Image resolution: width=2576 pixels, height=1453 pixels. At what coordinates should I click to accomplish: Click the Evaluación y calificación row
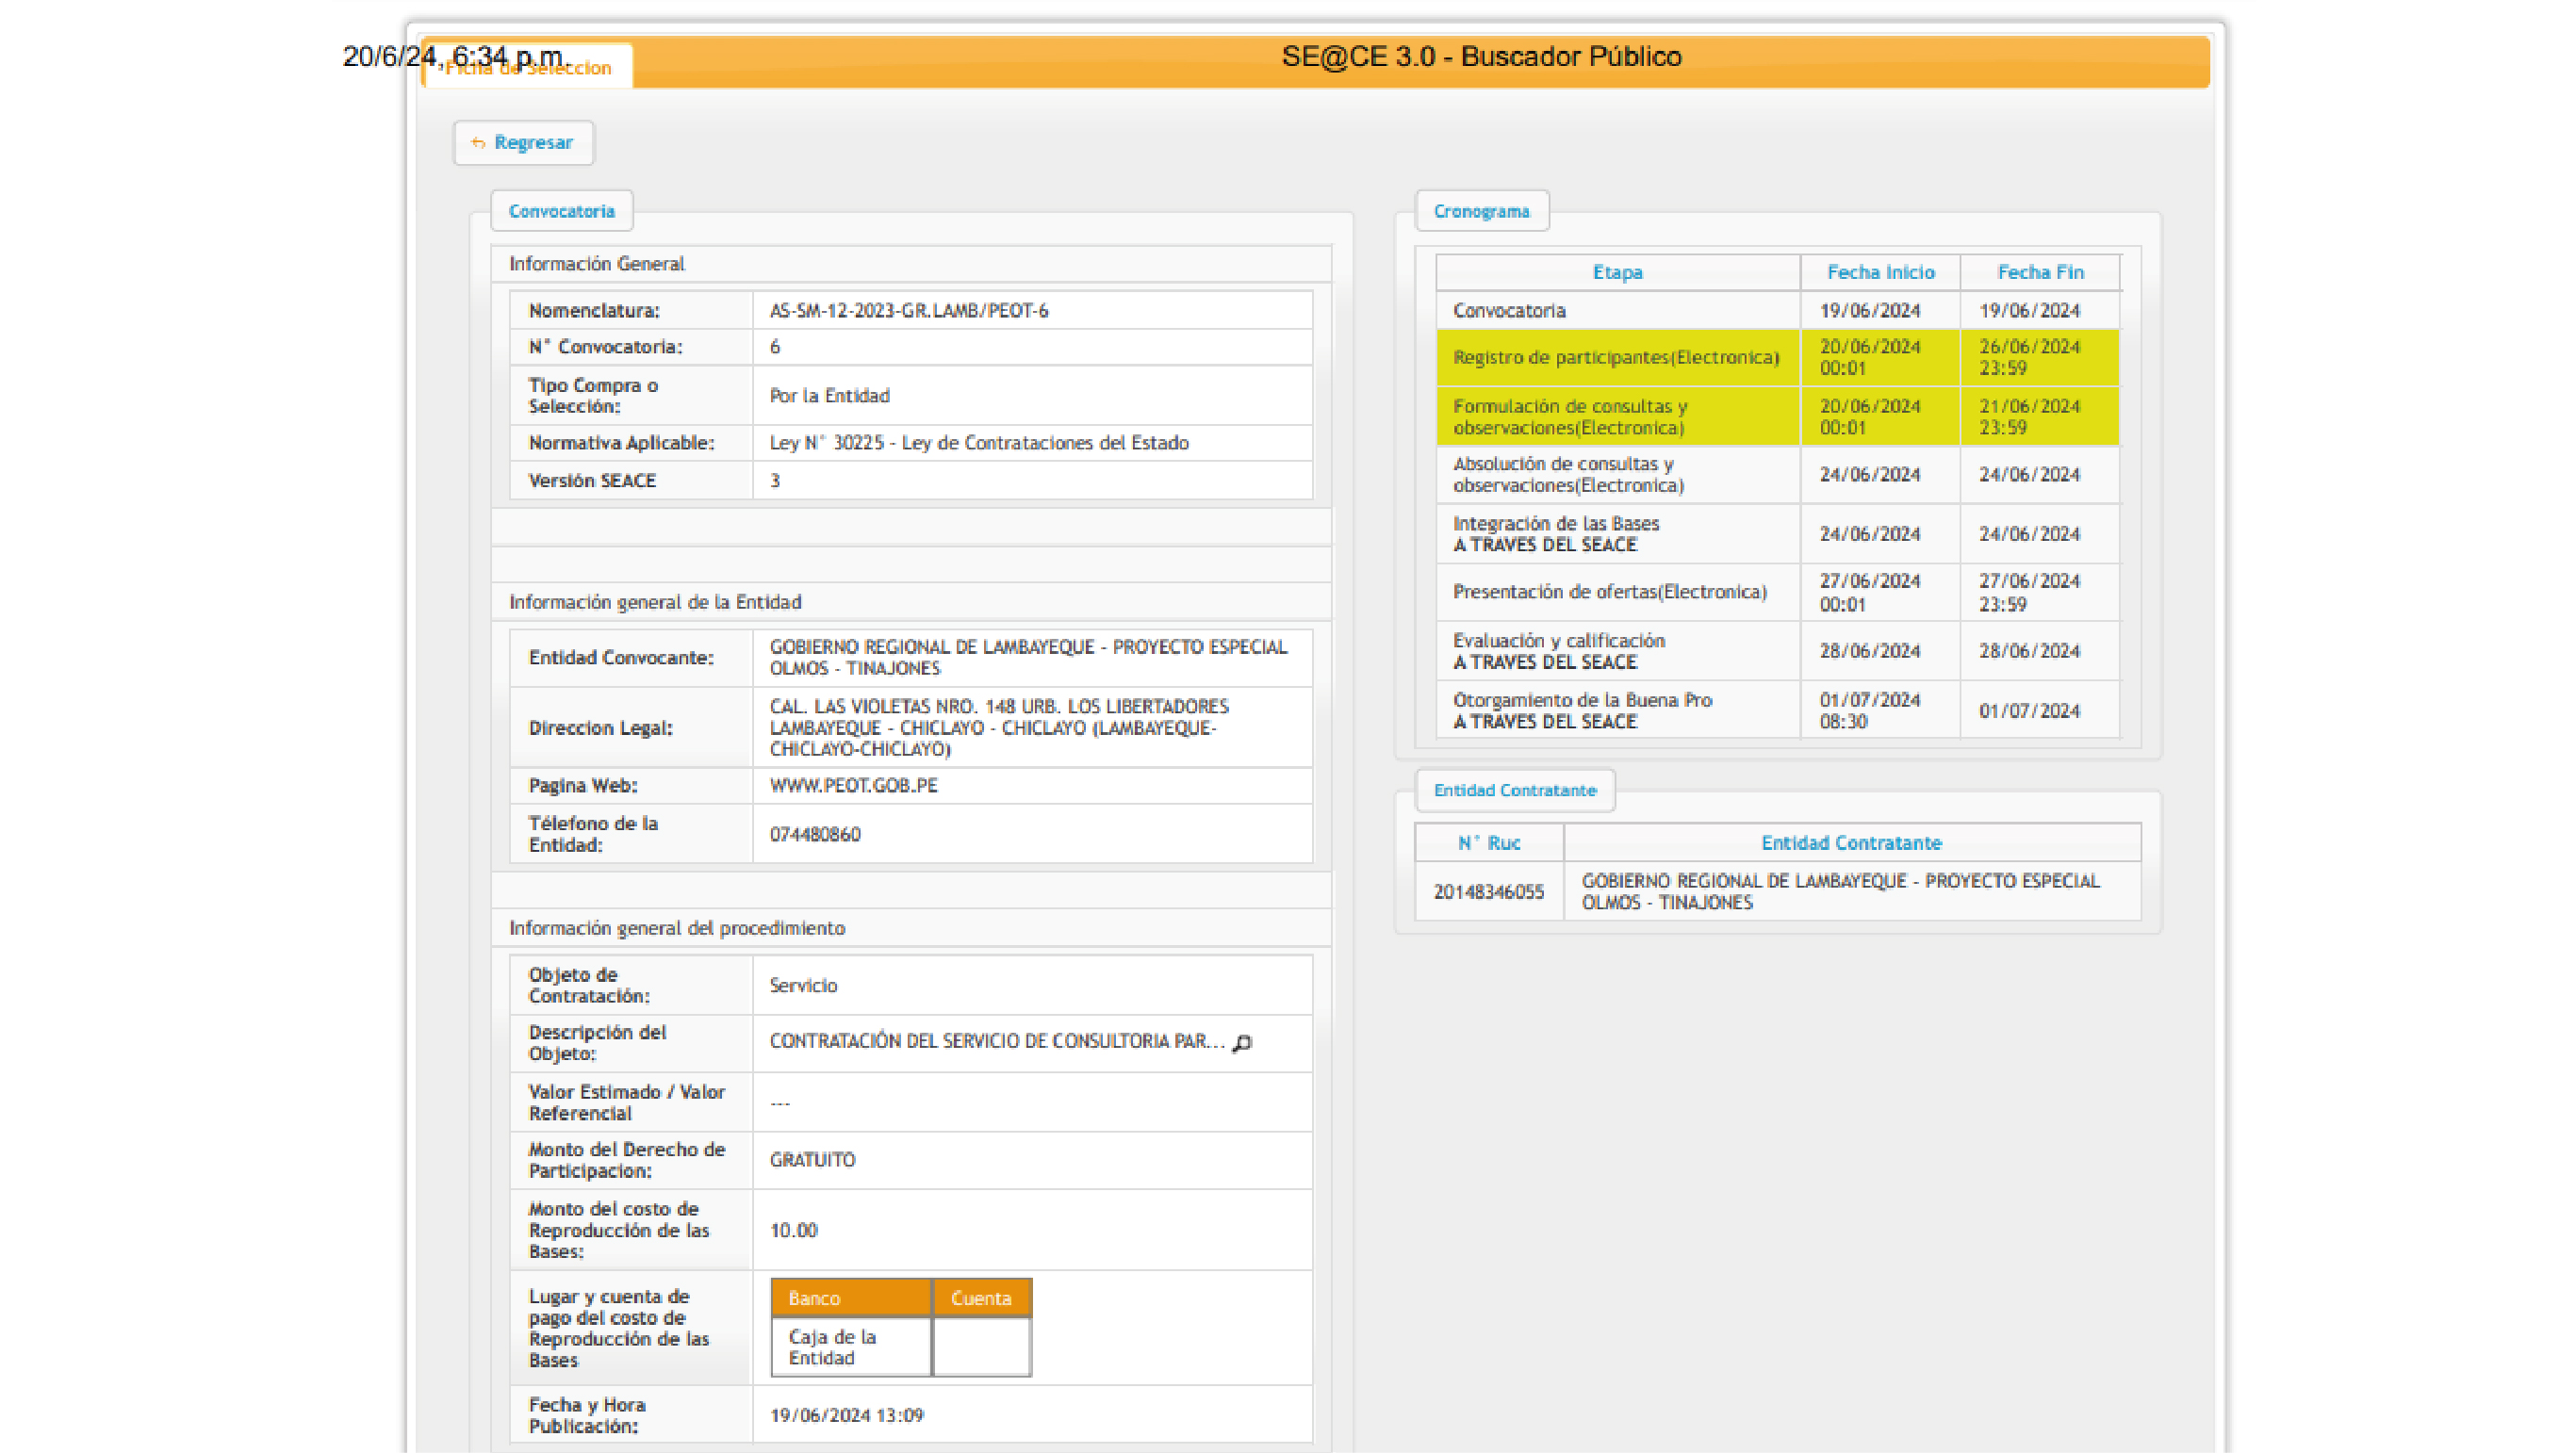click(x=1778, y=652)
